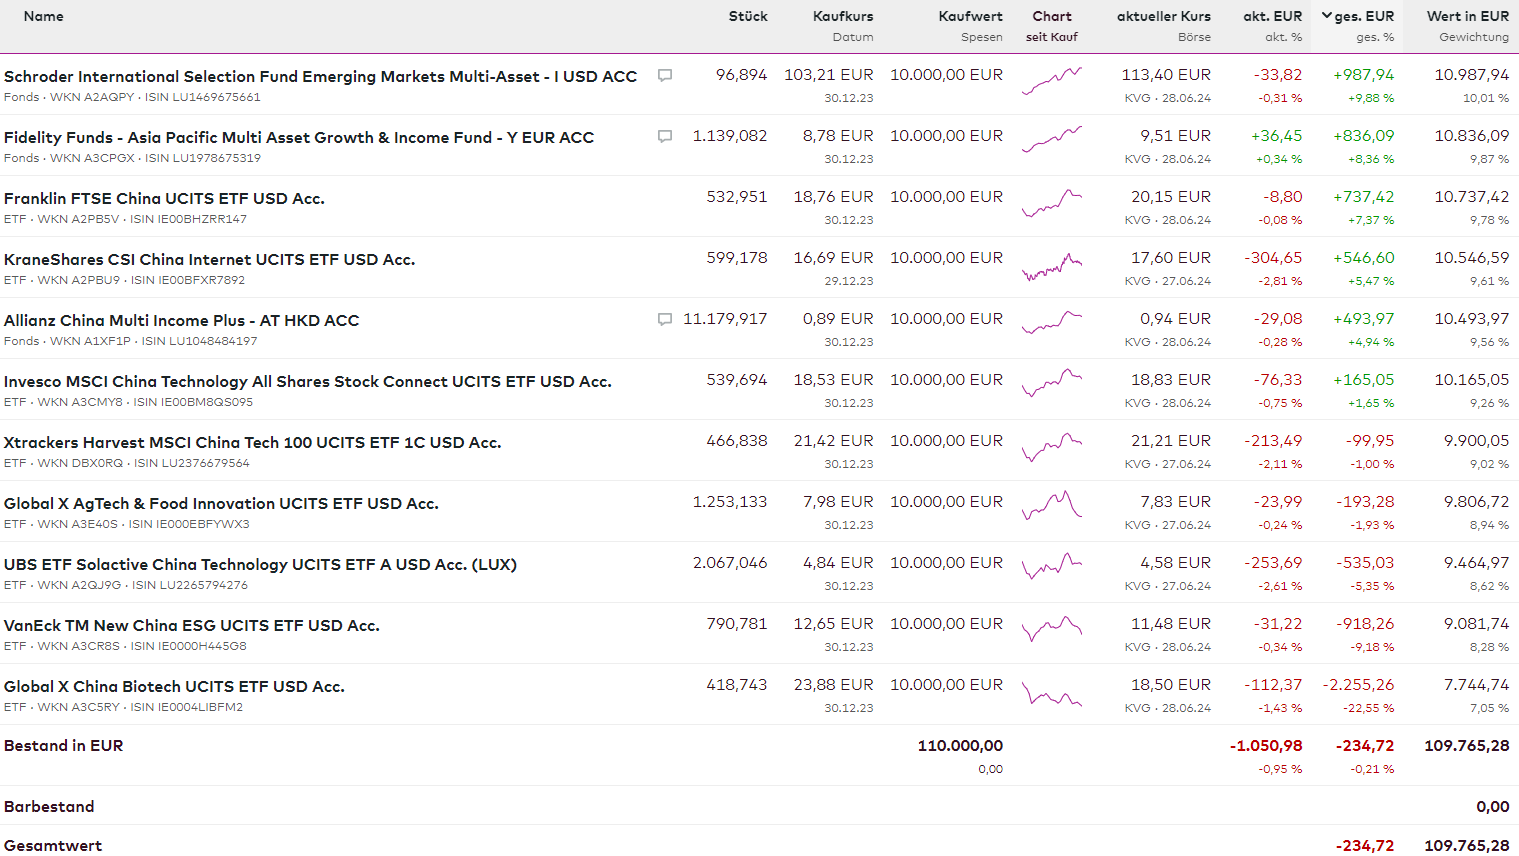Sort by the Kaufwert column header
Image resolution: width=1519 pixels, height=856 pixels.
click(970, 16)
